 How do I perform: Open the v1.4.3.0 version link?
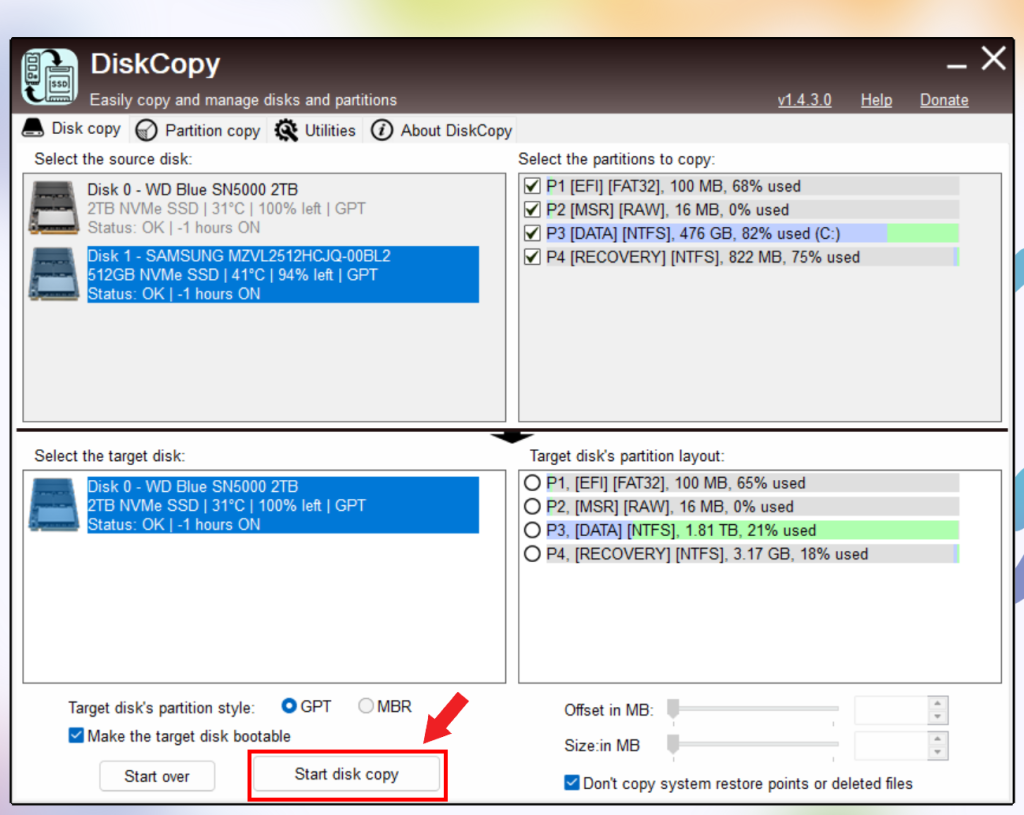(804, 100)
